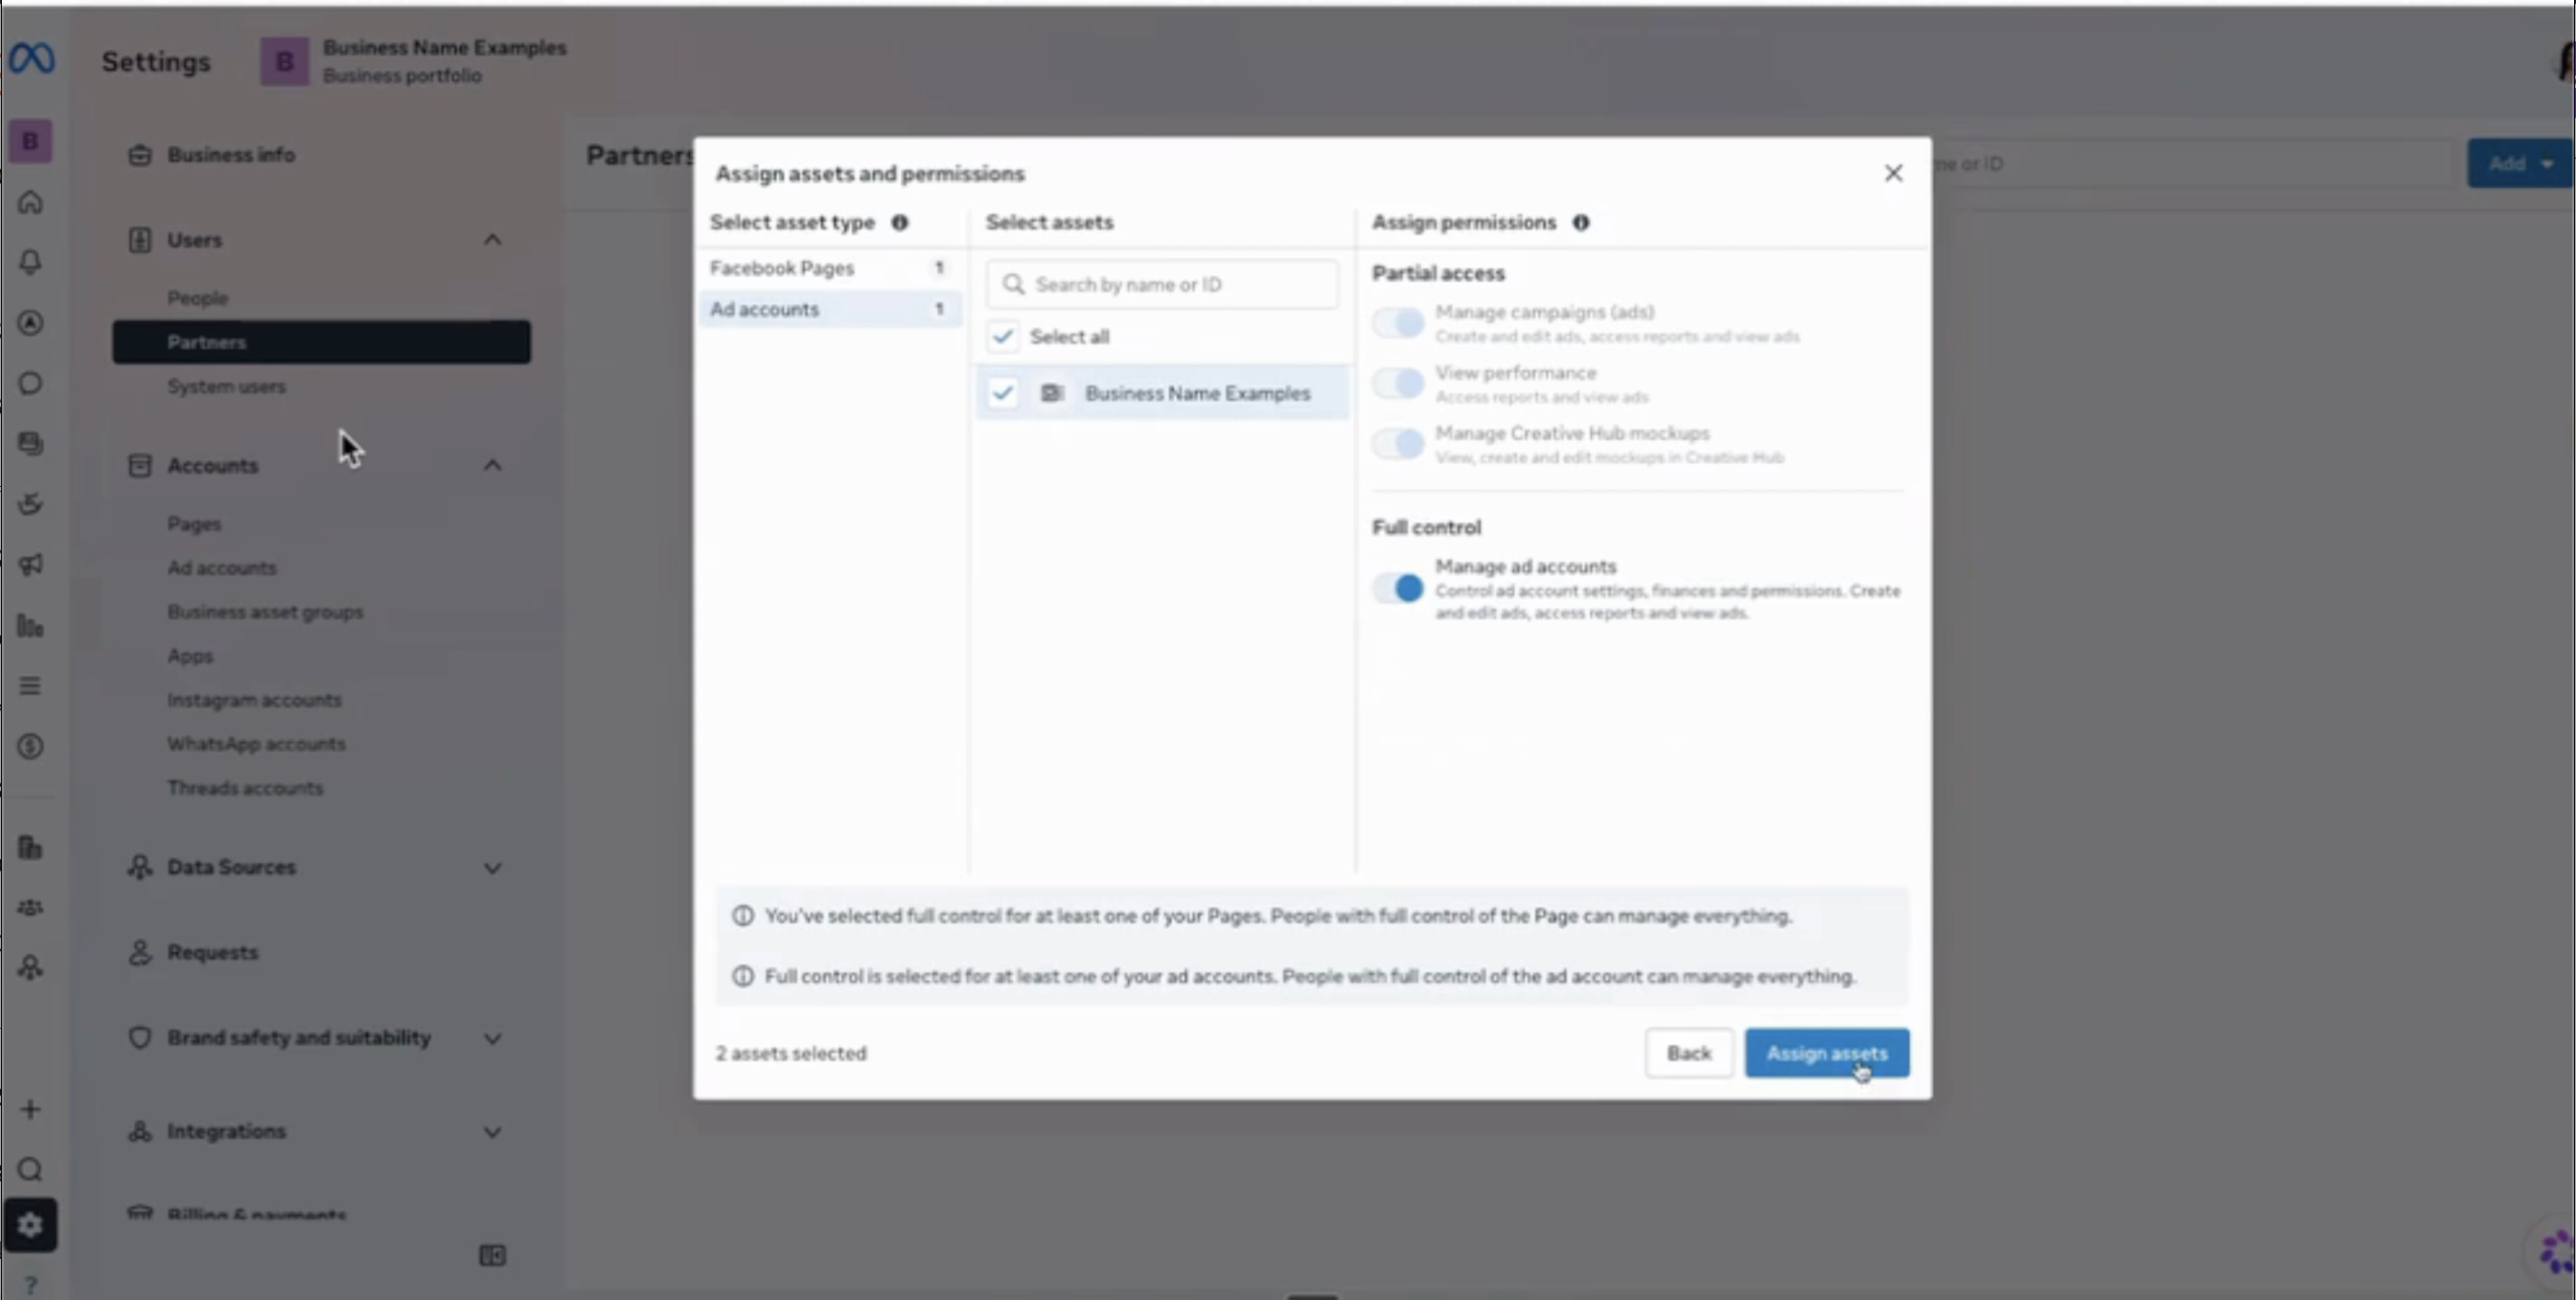The image size is (2576, 1300).
Task: Select Facebook Pages asset type
Action: [x=829, y=268]
